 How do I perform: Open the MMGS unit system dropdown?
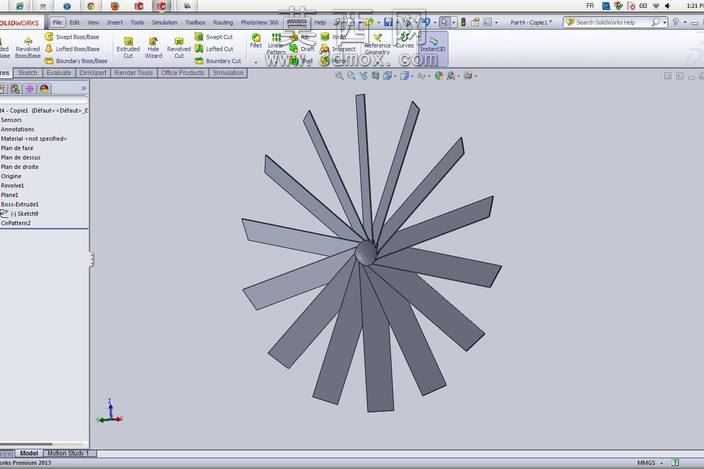point(650,462)
